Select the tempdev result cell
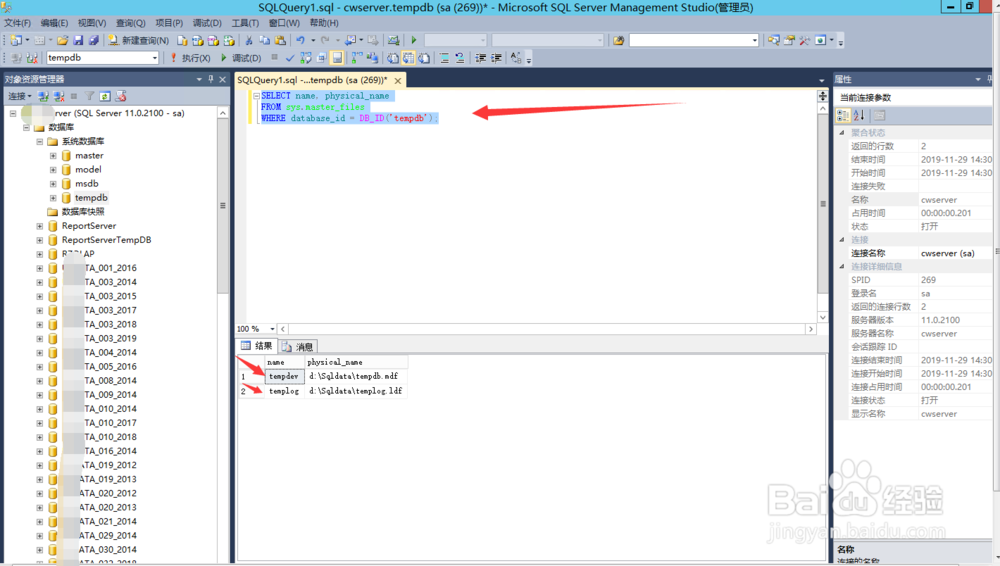Image resolution: width=1000 pixels, height=566 pixels. (284, 376)
